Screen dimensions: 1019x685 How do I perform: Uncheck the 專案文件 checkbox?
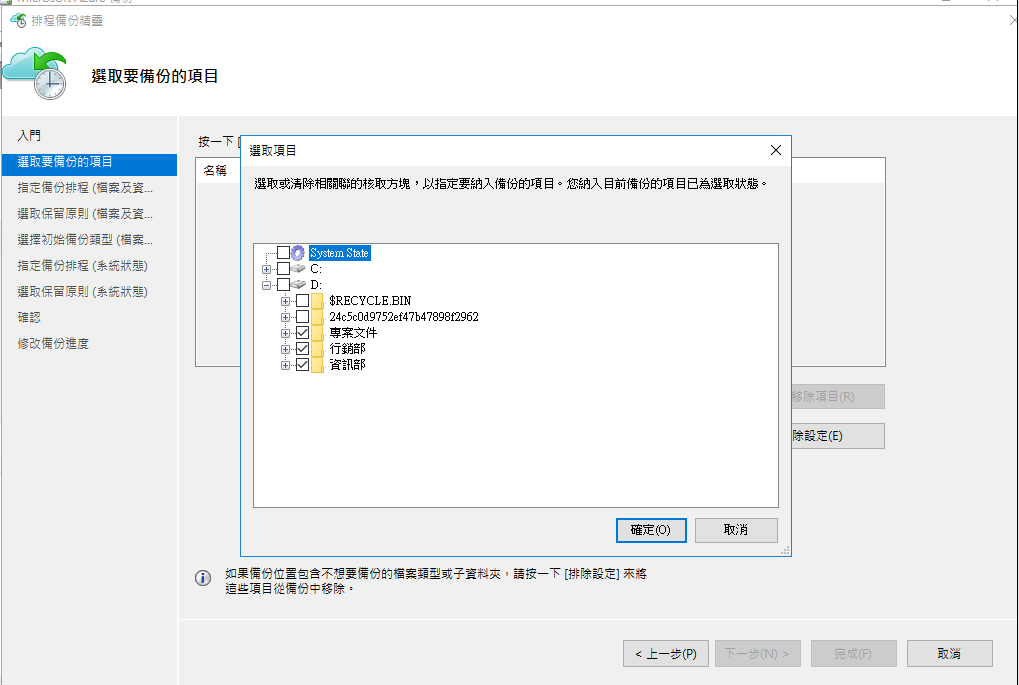click(302, 333)
